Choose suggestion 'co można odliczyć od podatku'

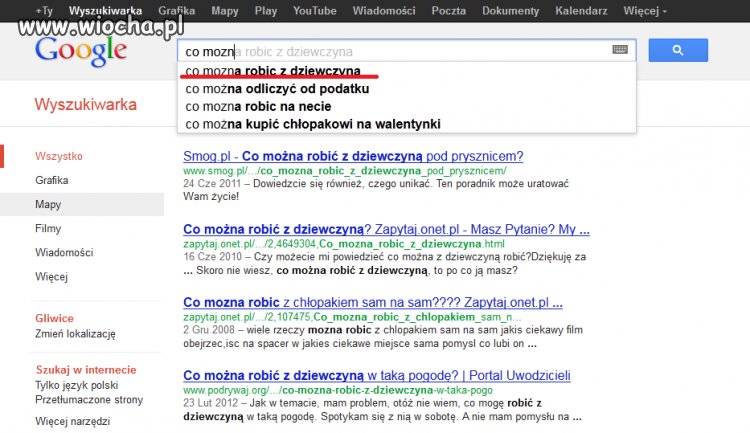407,89
